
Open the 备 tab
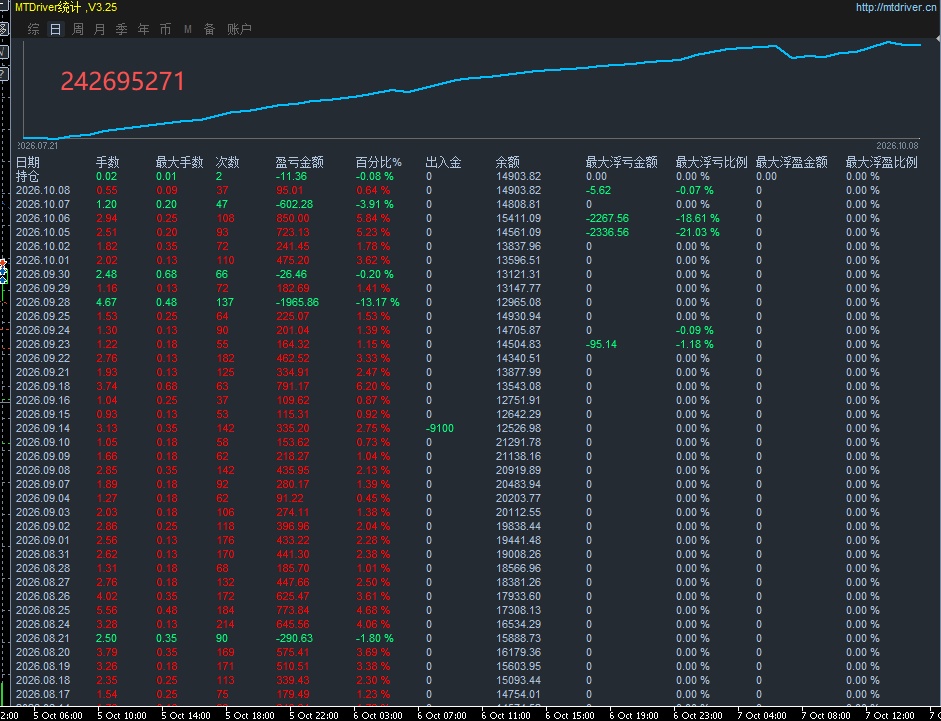[209, 29]
